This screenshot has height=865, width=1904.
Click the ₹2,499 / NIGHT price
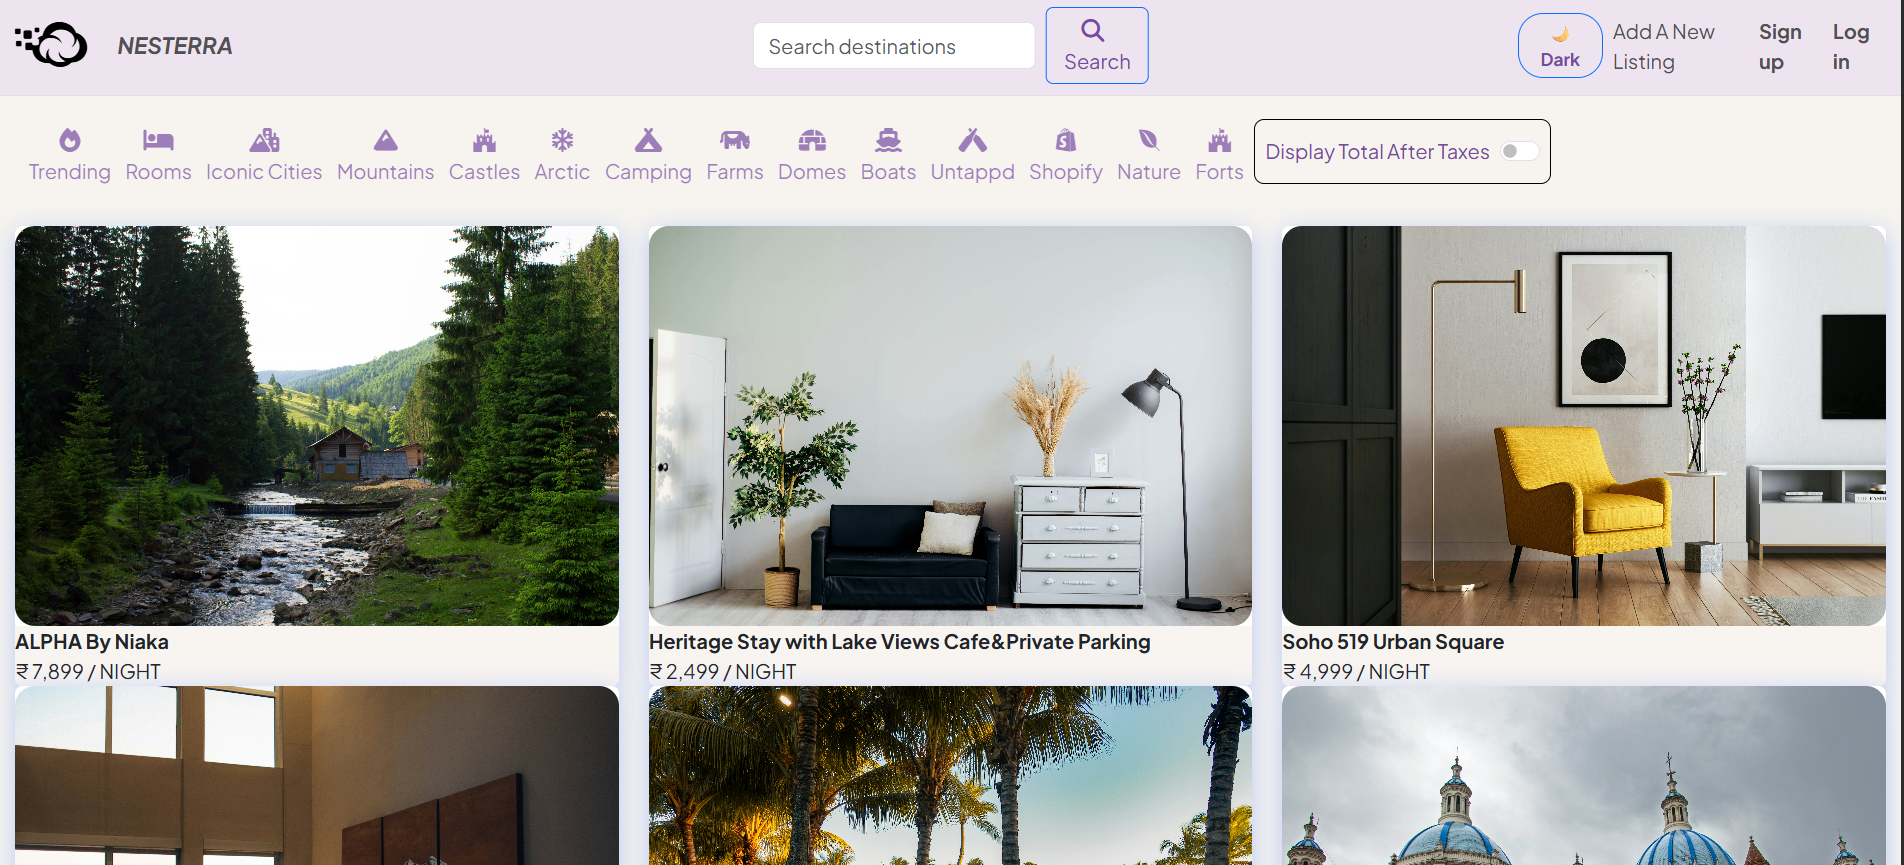click(723, 672)
